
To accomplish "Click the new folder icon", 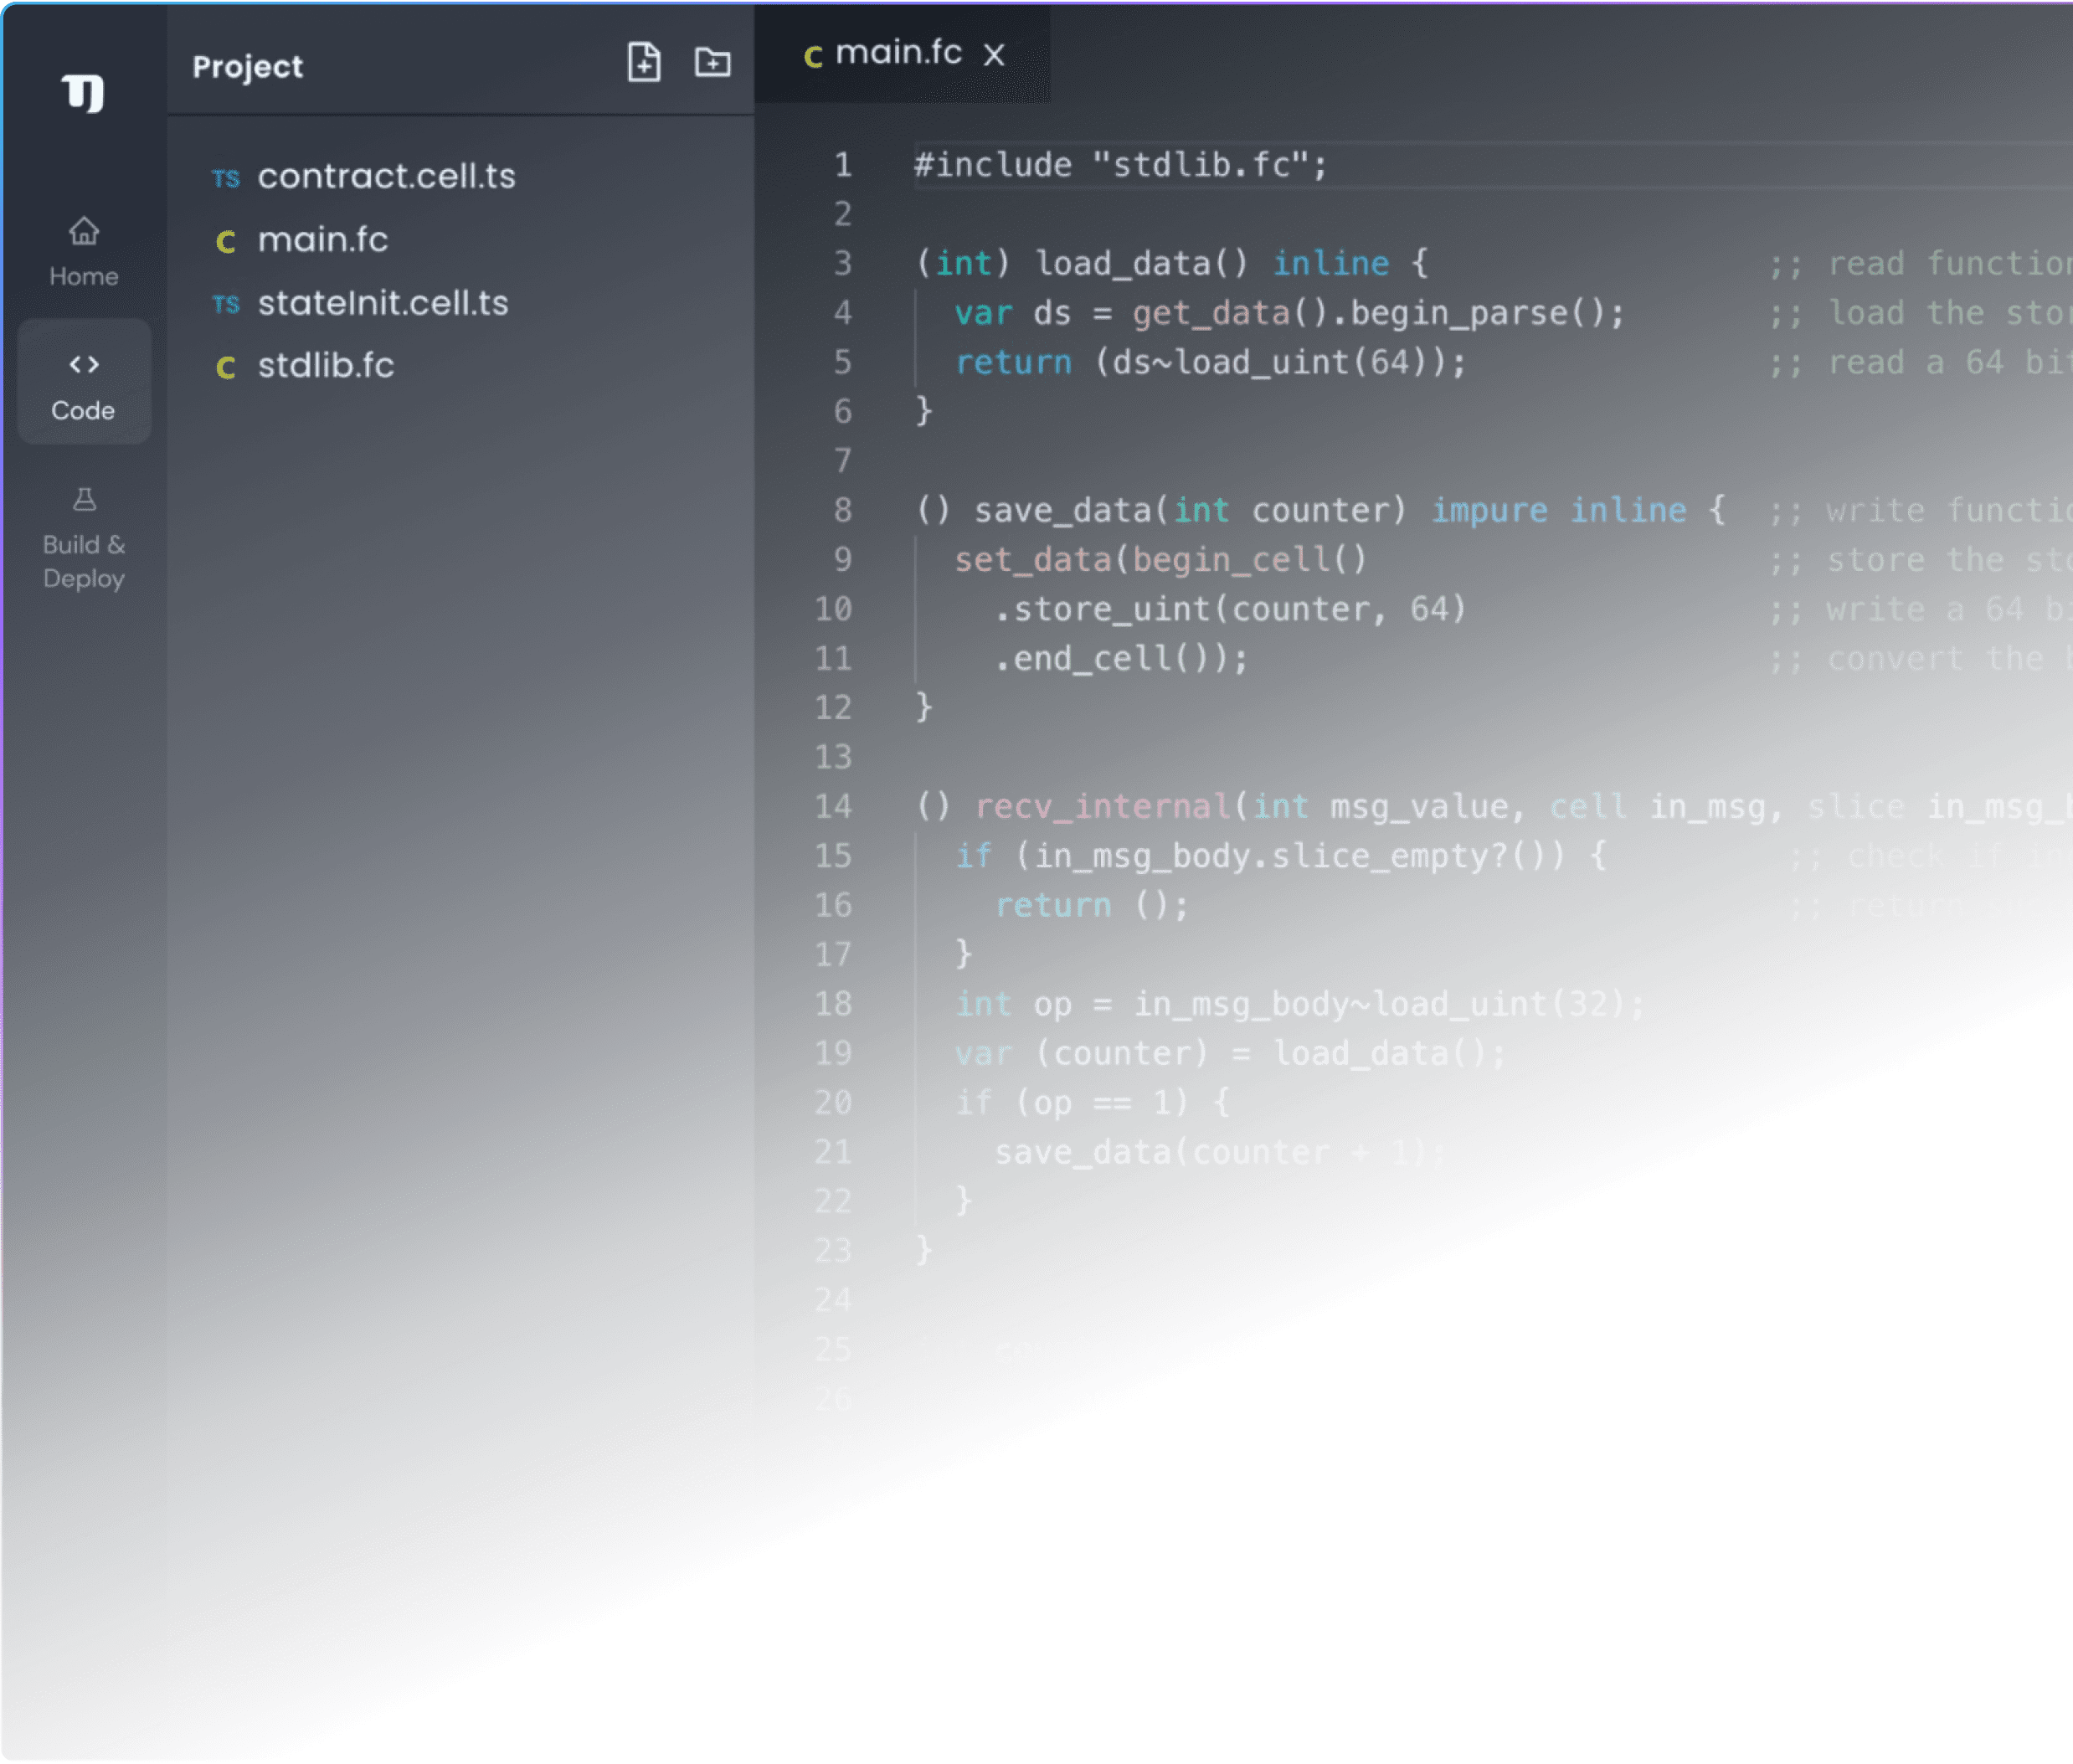I will click(x=712, y=62).
